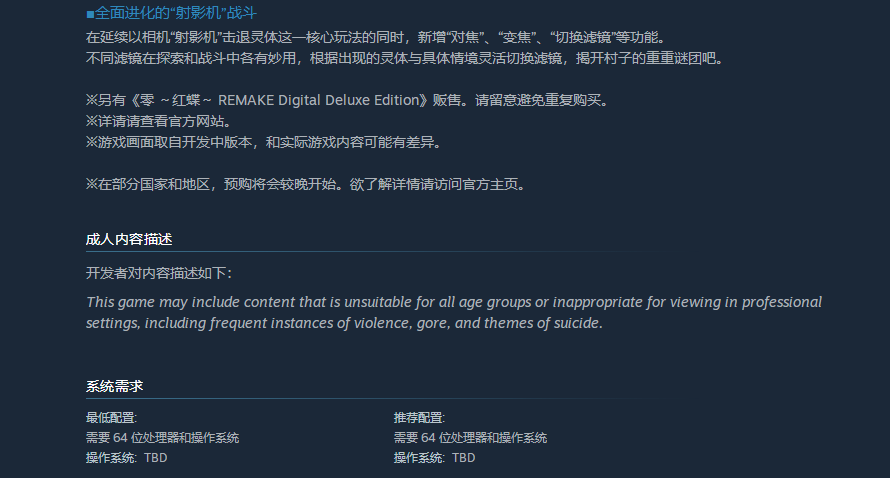Screen dimensions: 890x478
Task: Click the paragraph mentioning 对焦、变焦、切换滤镜
Action: [375, 37]
